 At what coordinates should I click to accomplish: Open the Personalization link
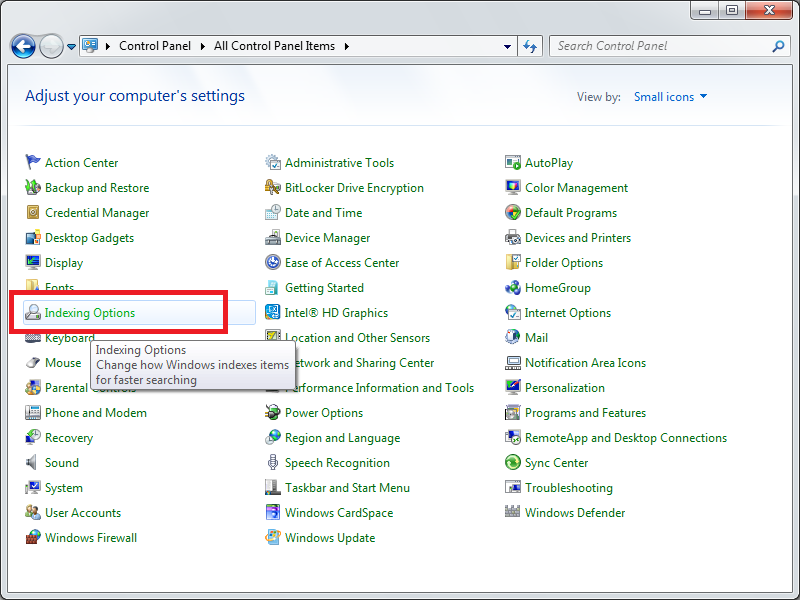tap(565, 388)
